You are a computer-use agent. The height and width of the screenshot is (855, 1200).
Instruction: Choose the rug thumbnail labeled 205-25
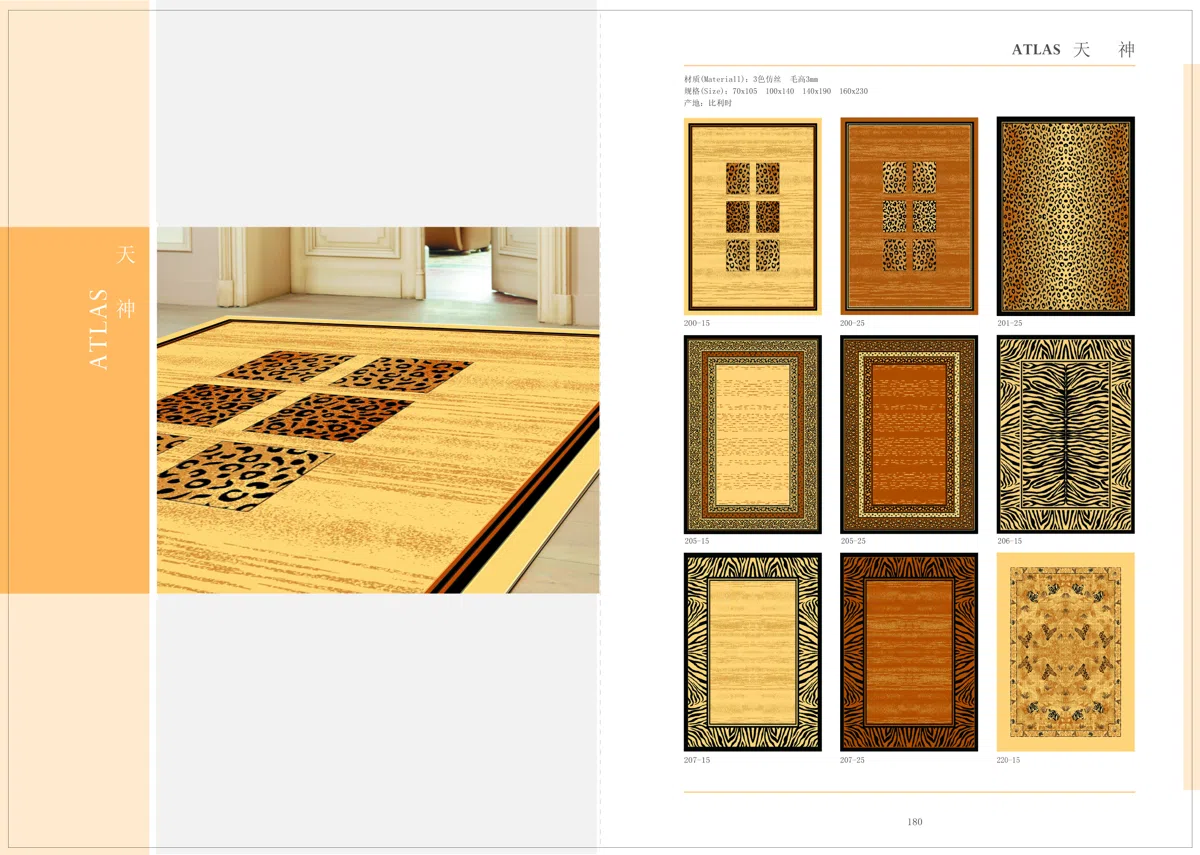[x=909, y=434]
